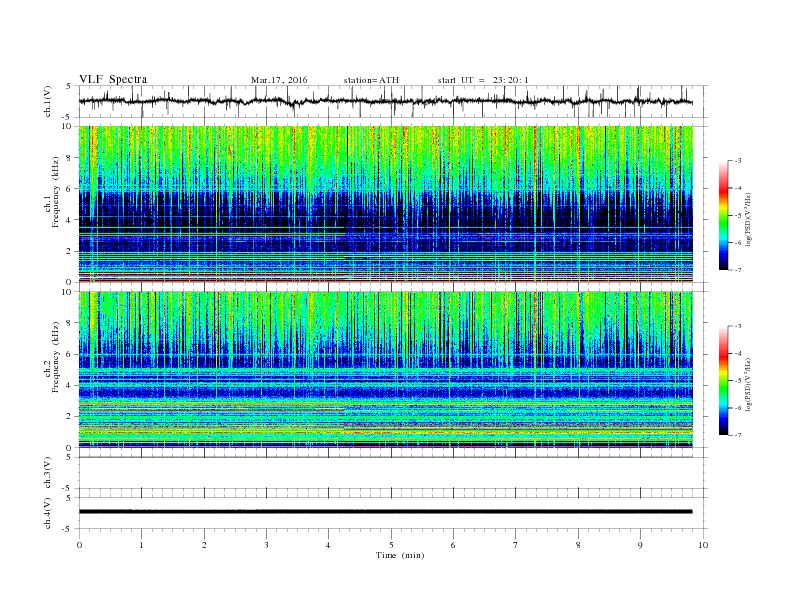Click the time axis tick label "1"

(x=141, y=545)
